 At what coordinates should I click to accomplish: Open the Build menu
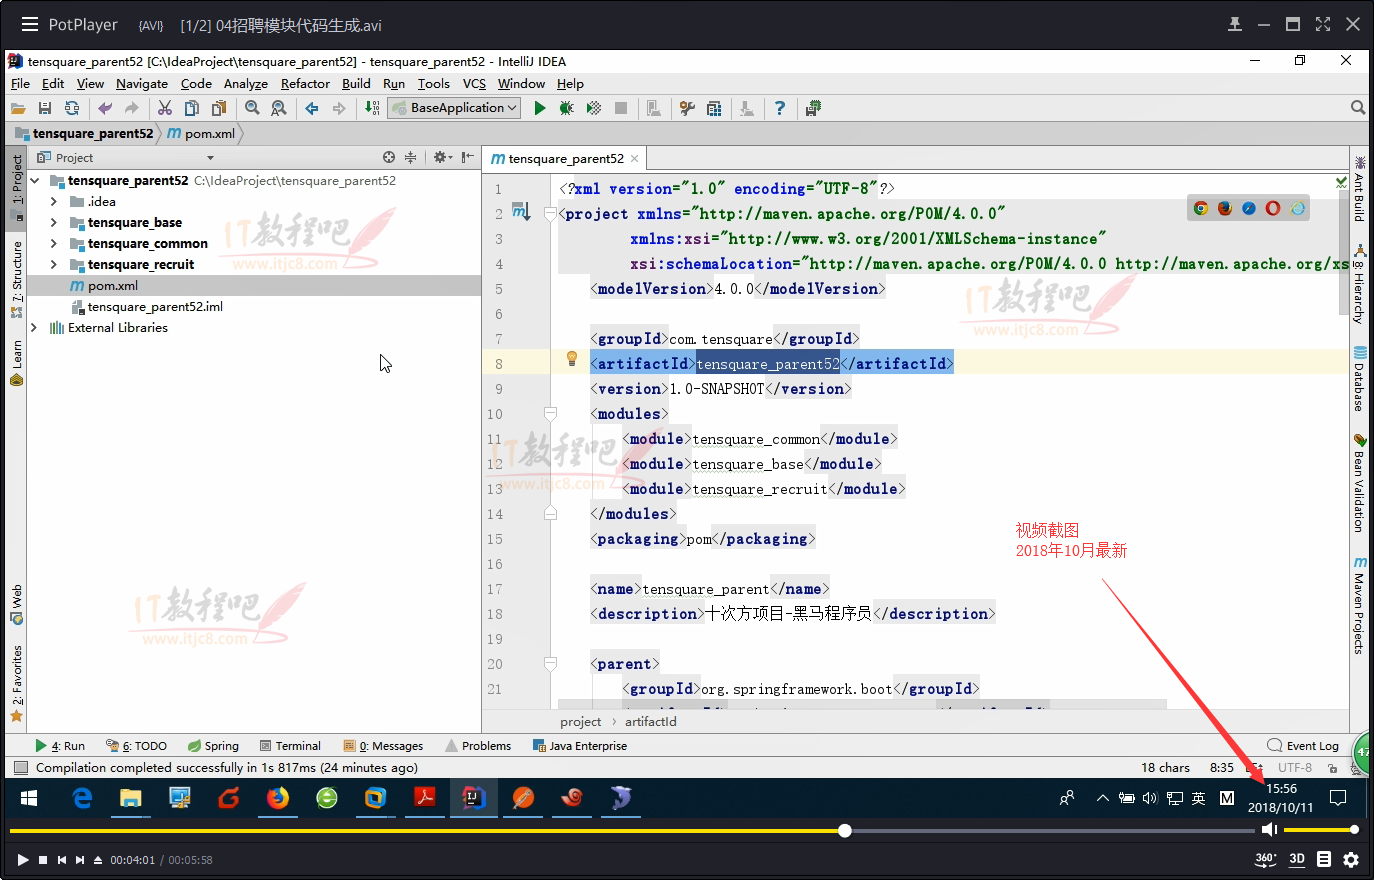click(x=356, y=84)
